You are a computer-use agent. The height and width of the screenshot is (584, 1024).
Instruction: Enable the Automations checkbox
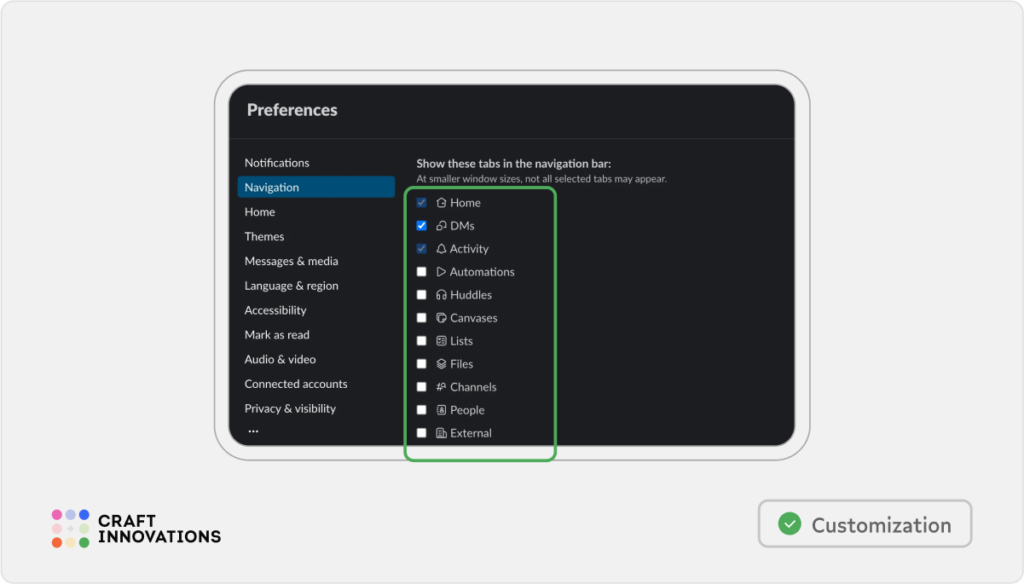tap(421, 271)
